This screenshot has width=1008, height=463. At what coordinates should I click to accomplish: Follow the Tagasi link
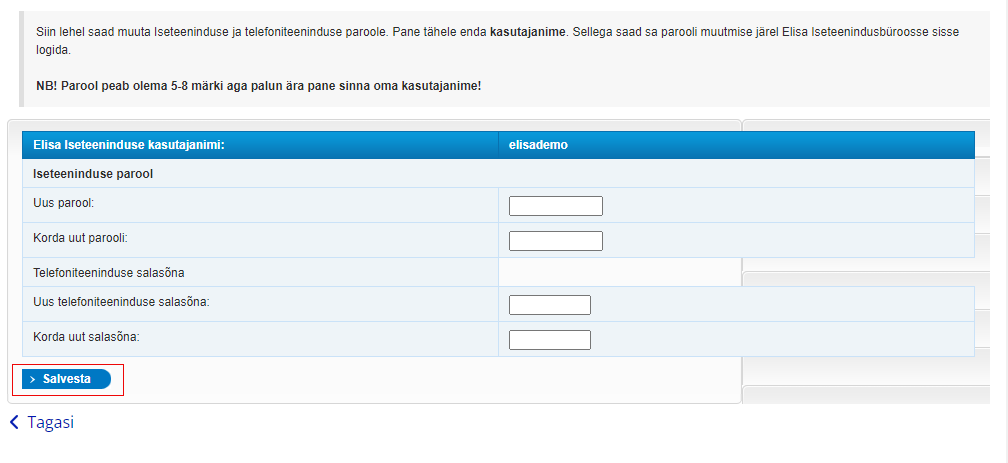coord(51,422)
